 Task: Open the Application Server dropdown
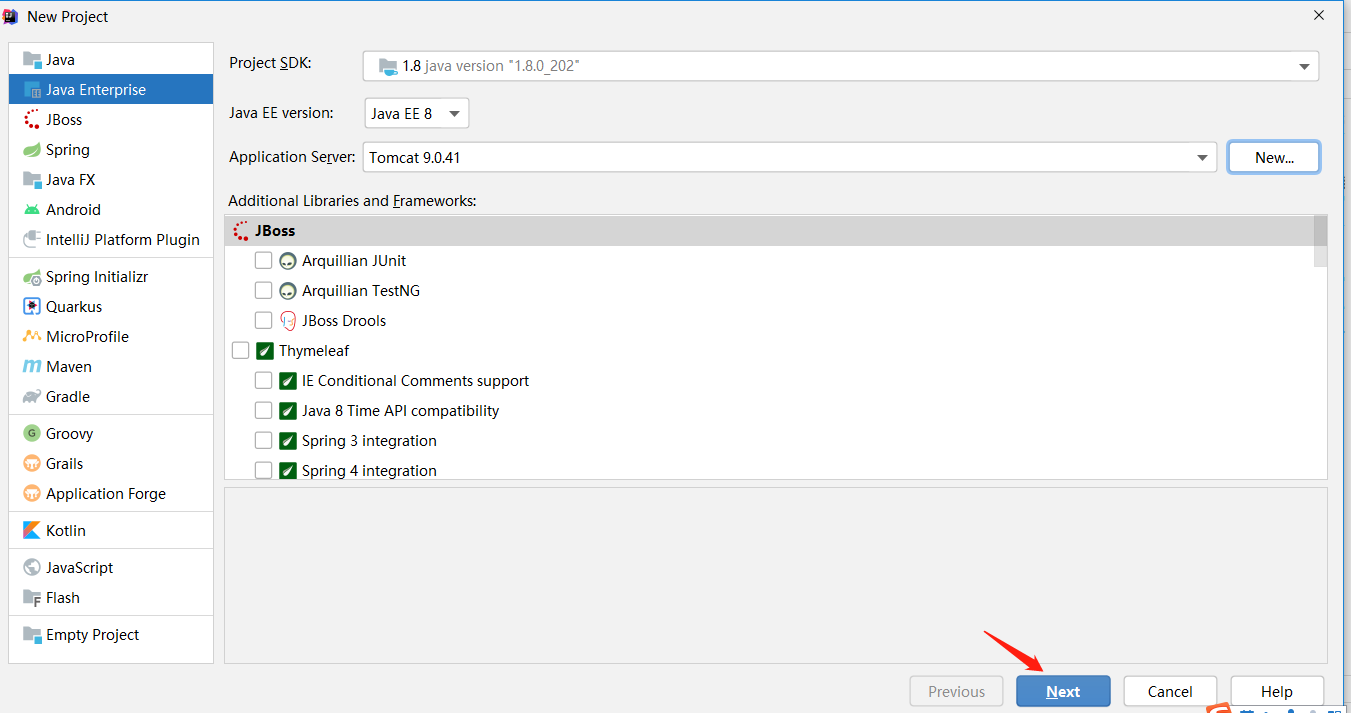pos(789,157)
